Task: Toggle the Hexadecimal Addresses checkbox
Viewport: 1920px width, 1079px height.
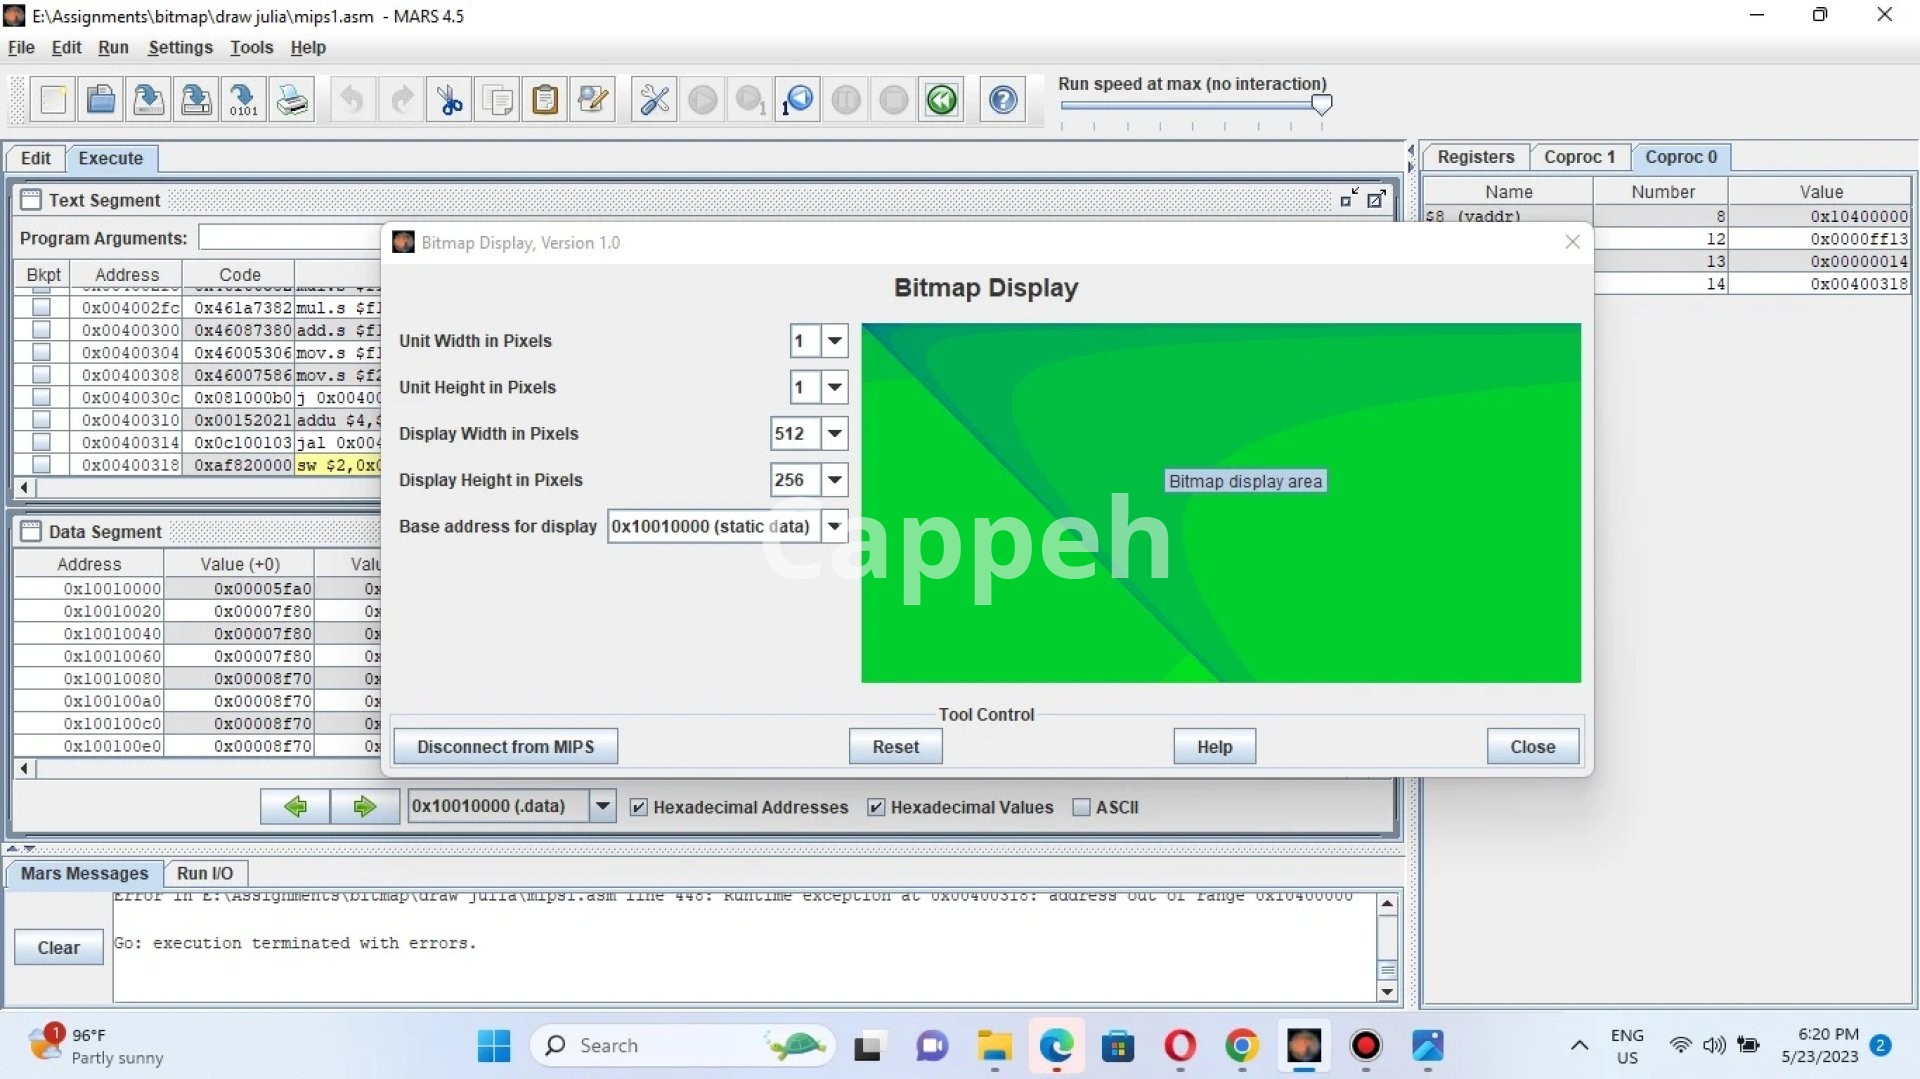Action: click(x=639, y=808)
